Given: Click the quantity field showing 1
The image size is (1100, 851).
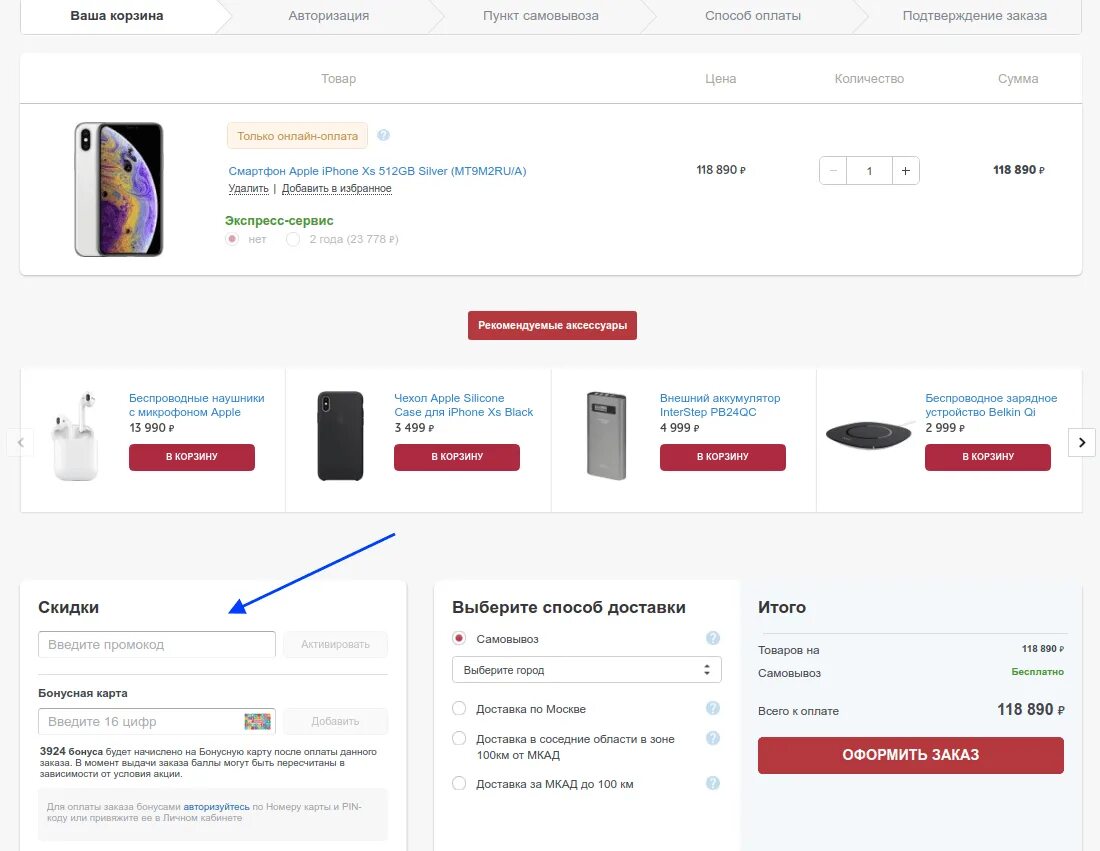Looking at the screenshot, I should click(x=869, y=170).
